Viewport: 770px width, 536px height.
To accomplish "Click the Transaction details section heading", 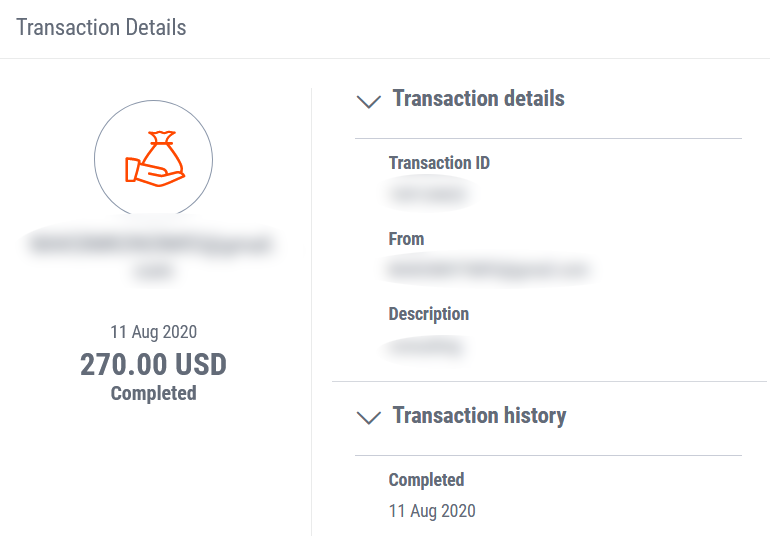I will [478, 98].
